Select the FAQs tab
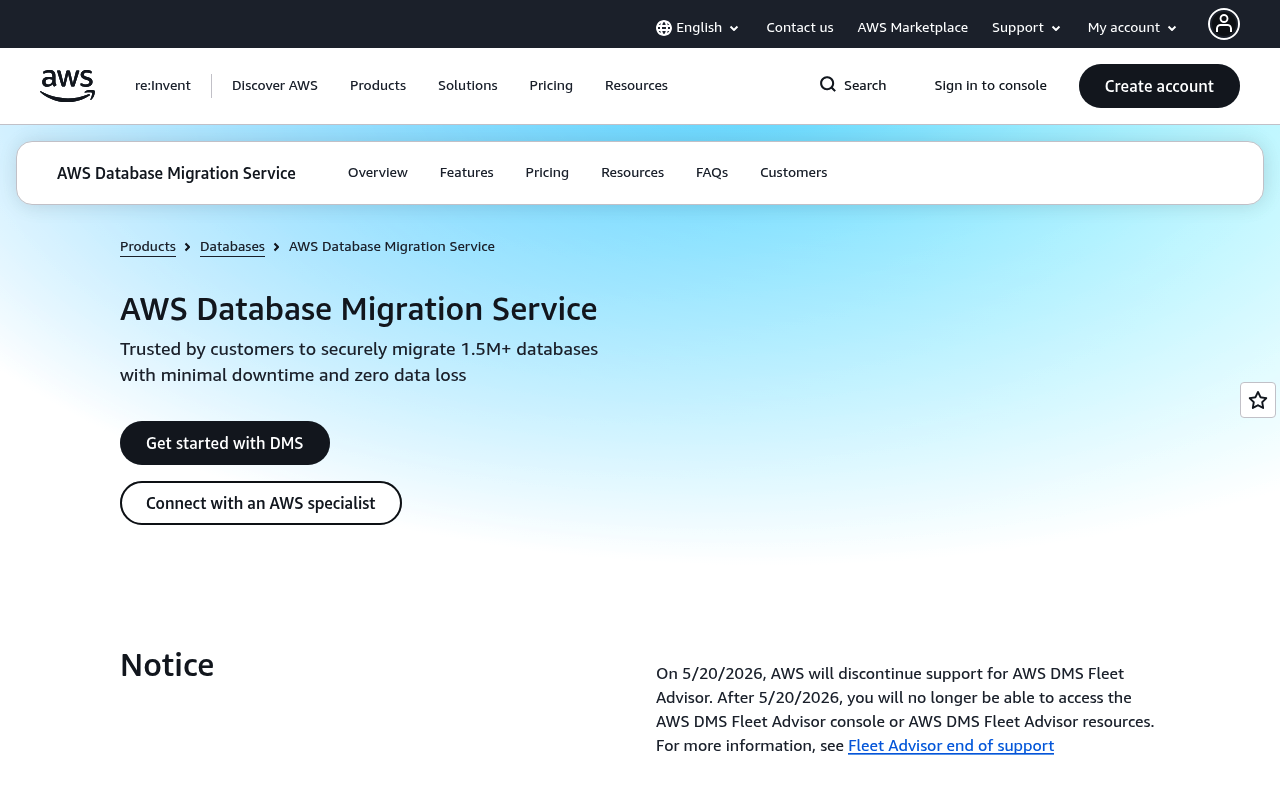Image resolution: width=1280 pixels, height=800 pixels. pos(712,173)
